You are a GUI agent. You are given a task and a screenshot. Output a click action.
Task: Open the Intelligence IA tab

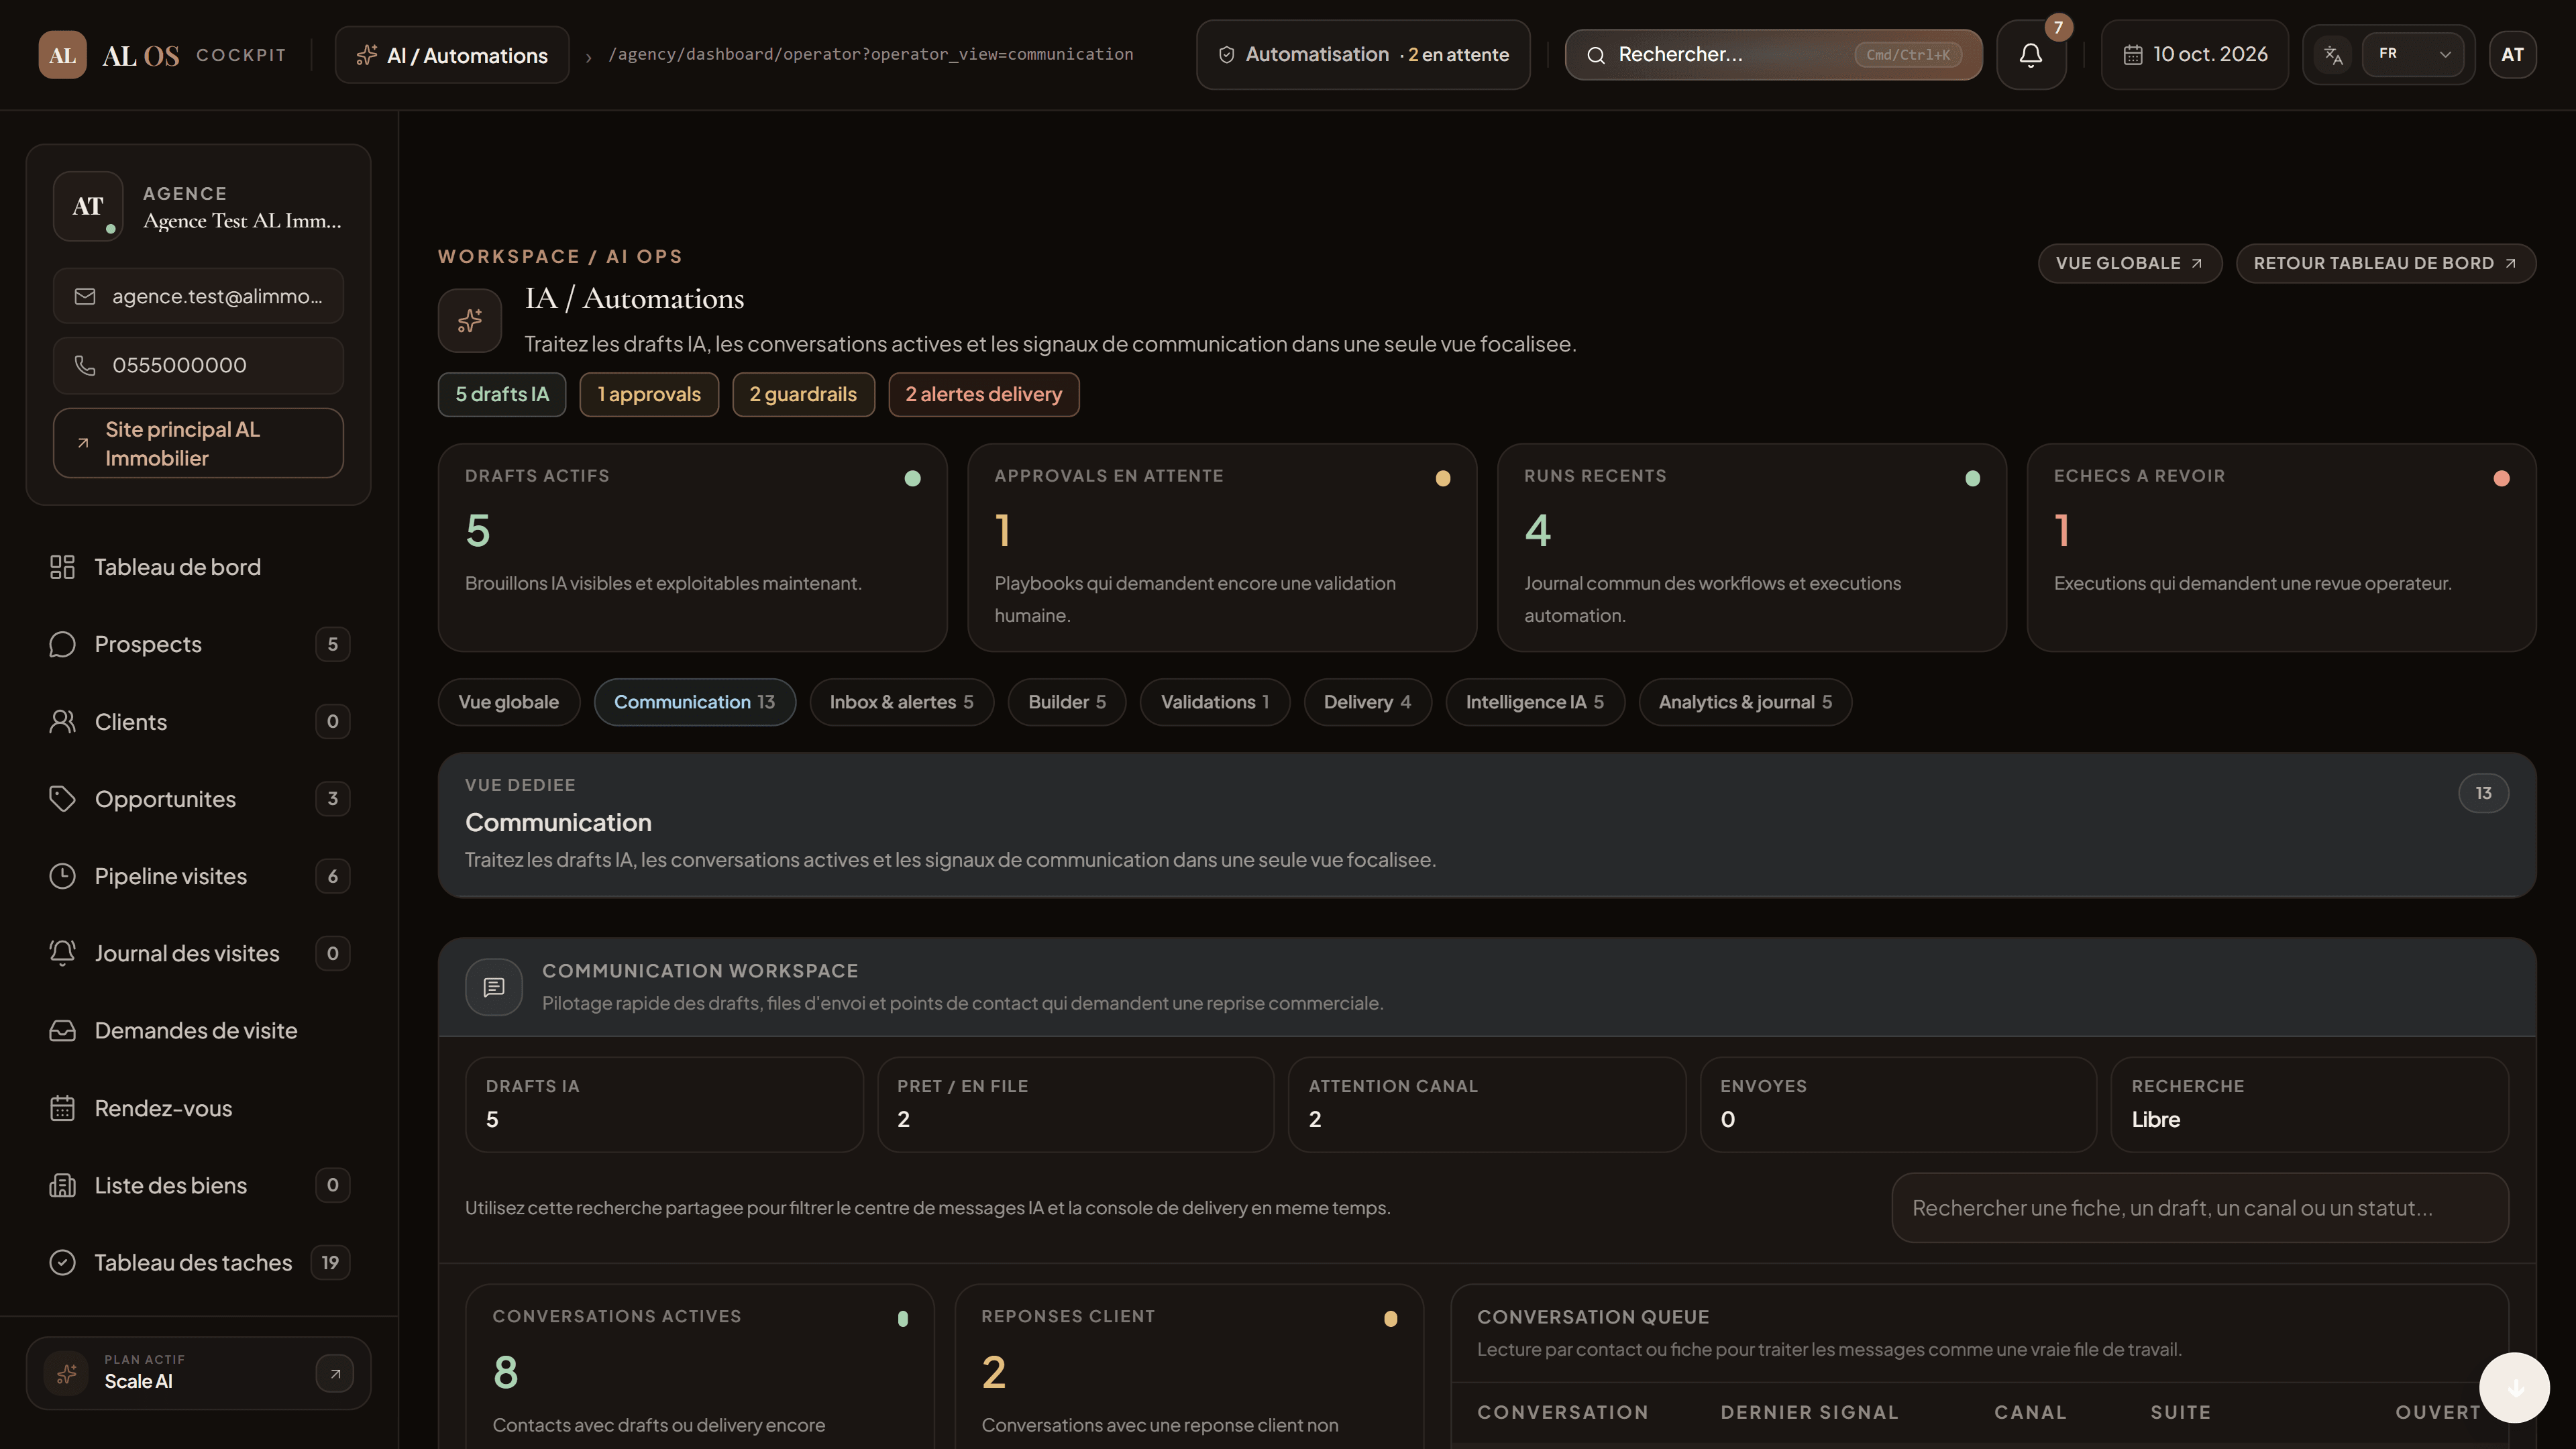click(1535, 702)
